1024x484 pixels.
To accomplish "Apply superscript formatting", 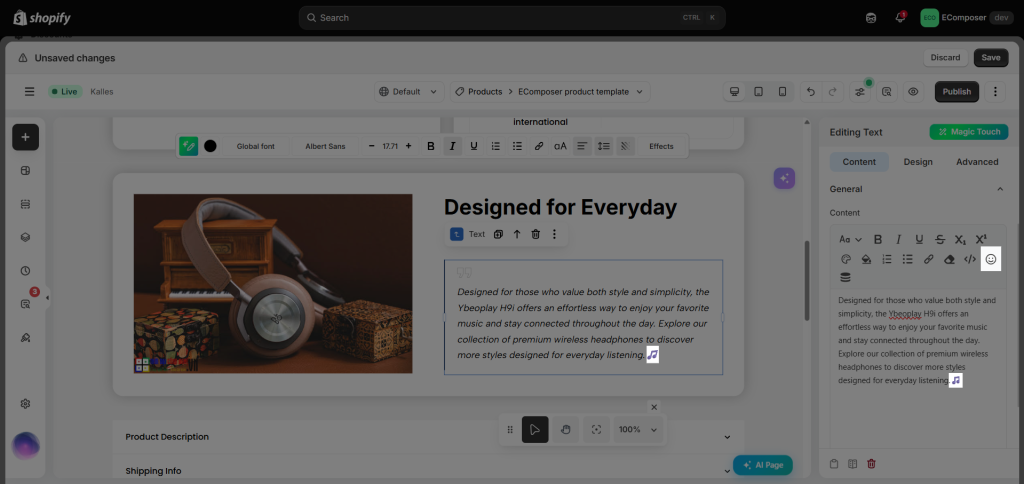I will (x=981, y=239).
